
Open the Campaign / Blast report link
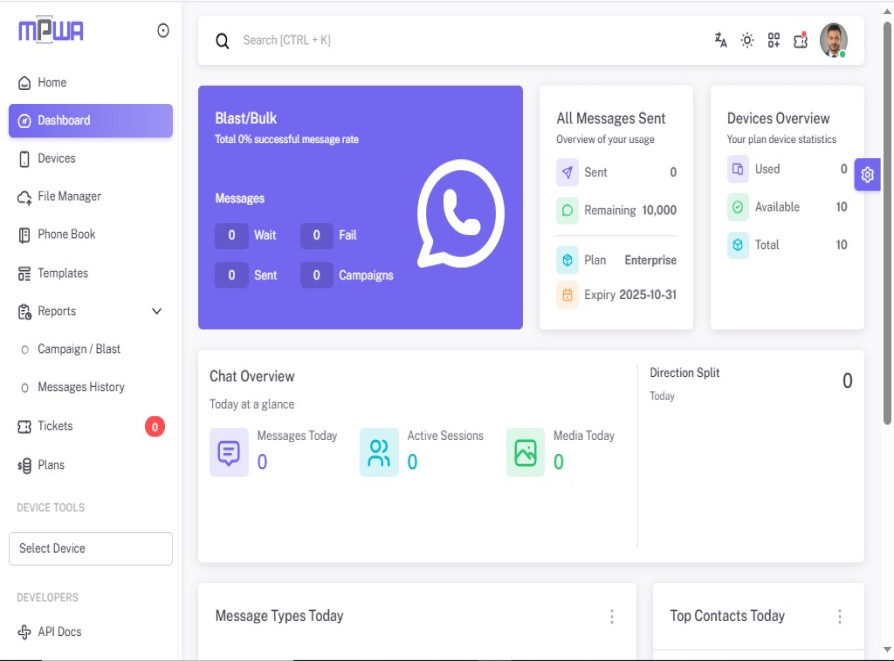pos(79,349)
